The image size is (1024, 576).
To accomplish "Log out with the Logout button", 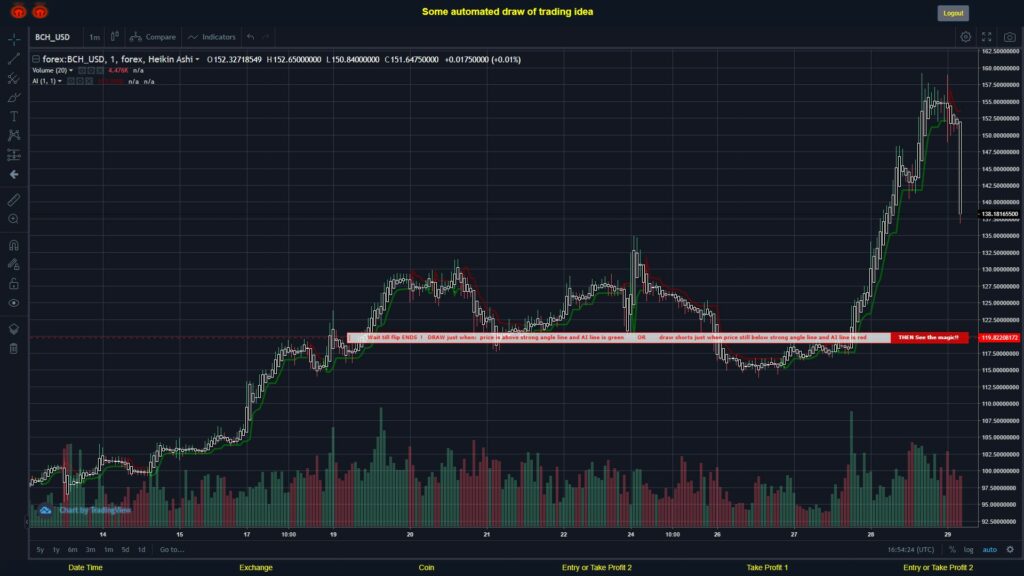I will pyautogui.click(x=953, y=13).
